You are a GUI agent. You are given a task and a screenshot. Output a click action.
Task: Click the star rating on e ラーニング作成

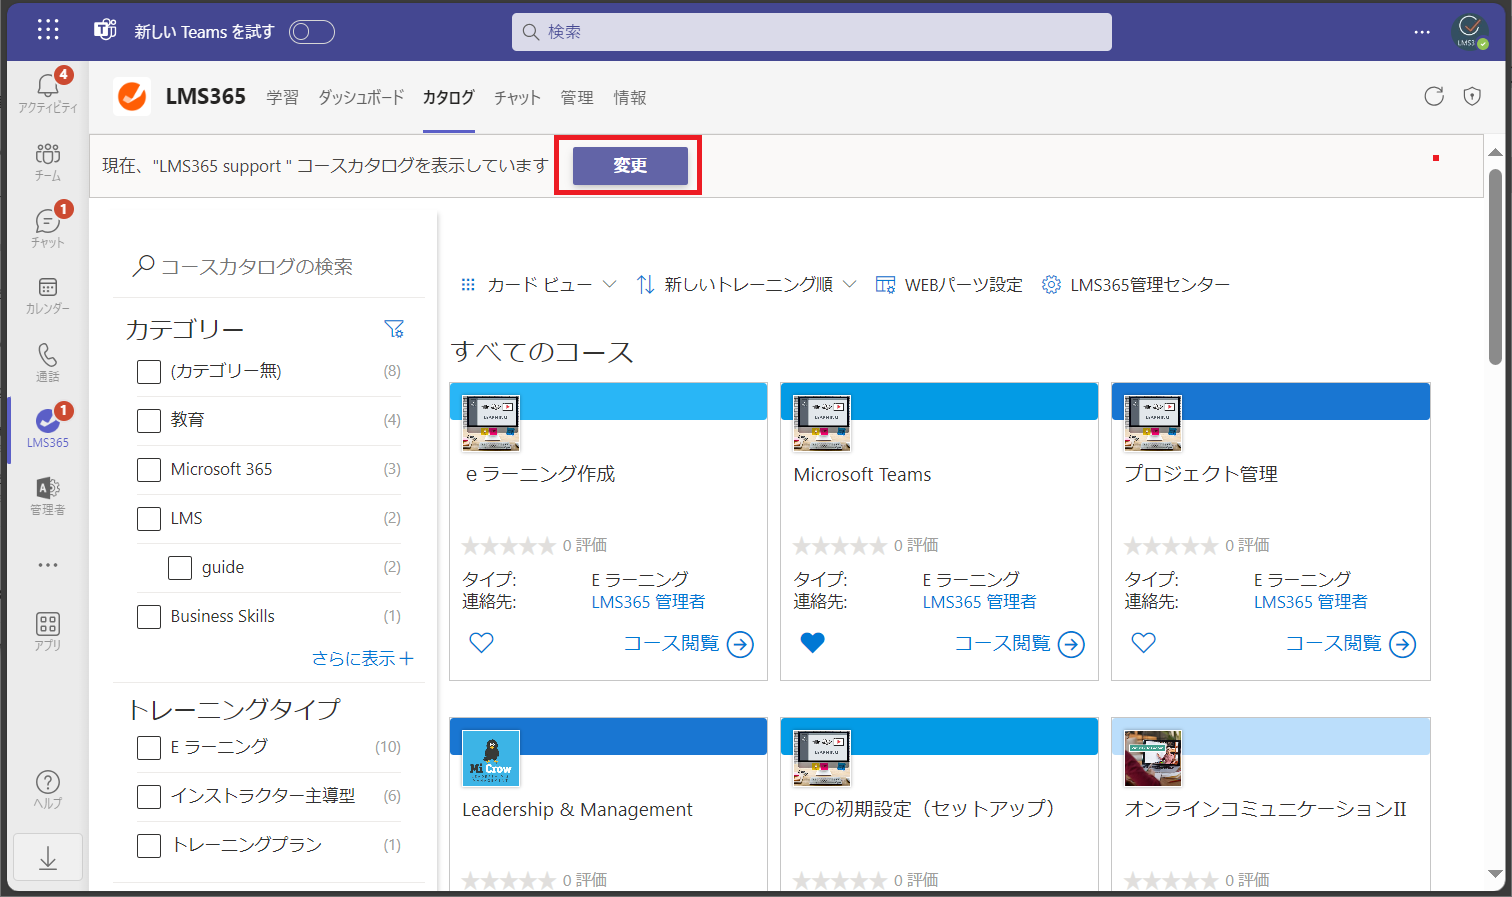click(x=508, y=545)
